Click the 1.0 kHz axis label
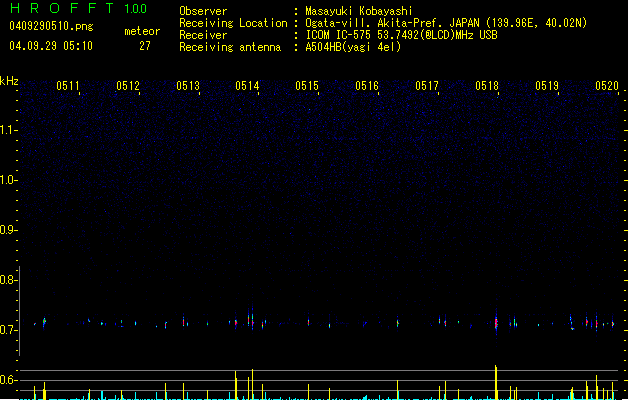Viewport: 629px width, 400px height. 8,180
